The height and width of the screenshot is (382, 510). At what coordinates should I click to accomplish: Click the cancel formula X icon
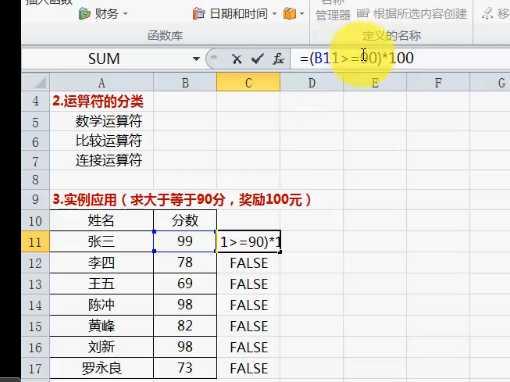coord(237,59)
